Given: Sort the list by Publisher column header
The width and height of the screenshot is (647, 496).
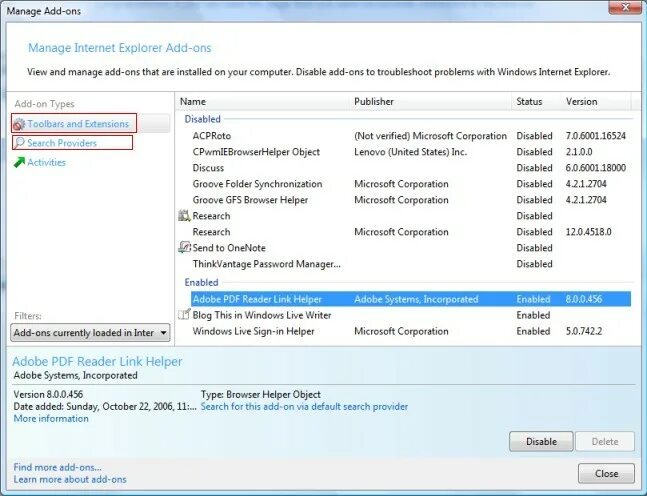Looking at the screenshot, I should coord(431,102).
